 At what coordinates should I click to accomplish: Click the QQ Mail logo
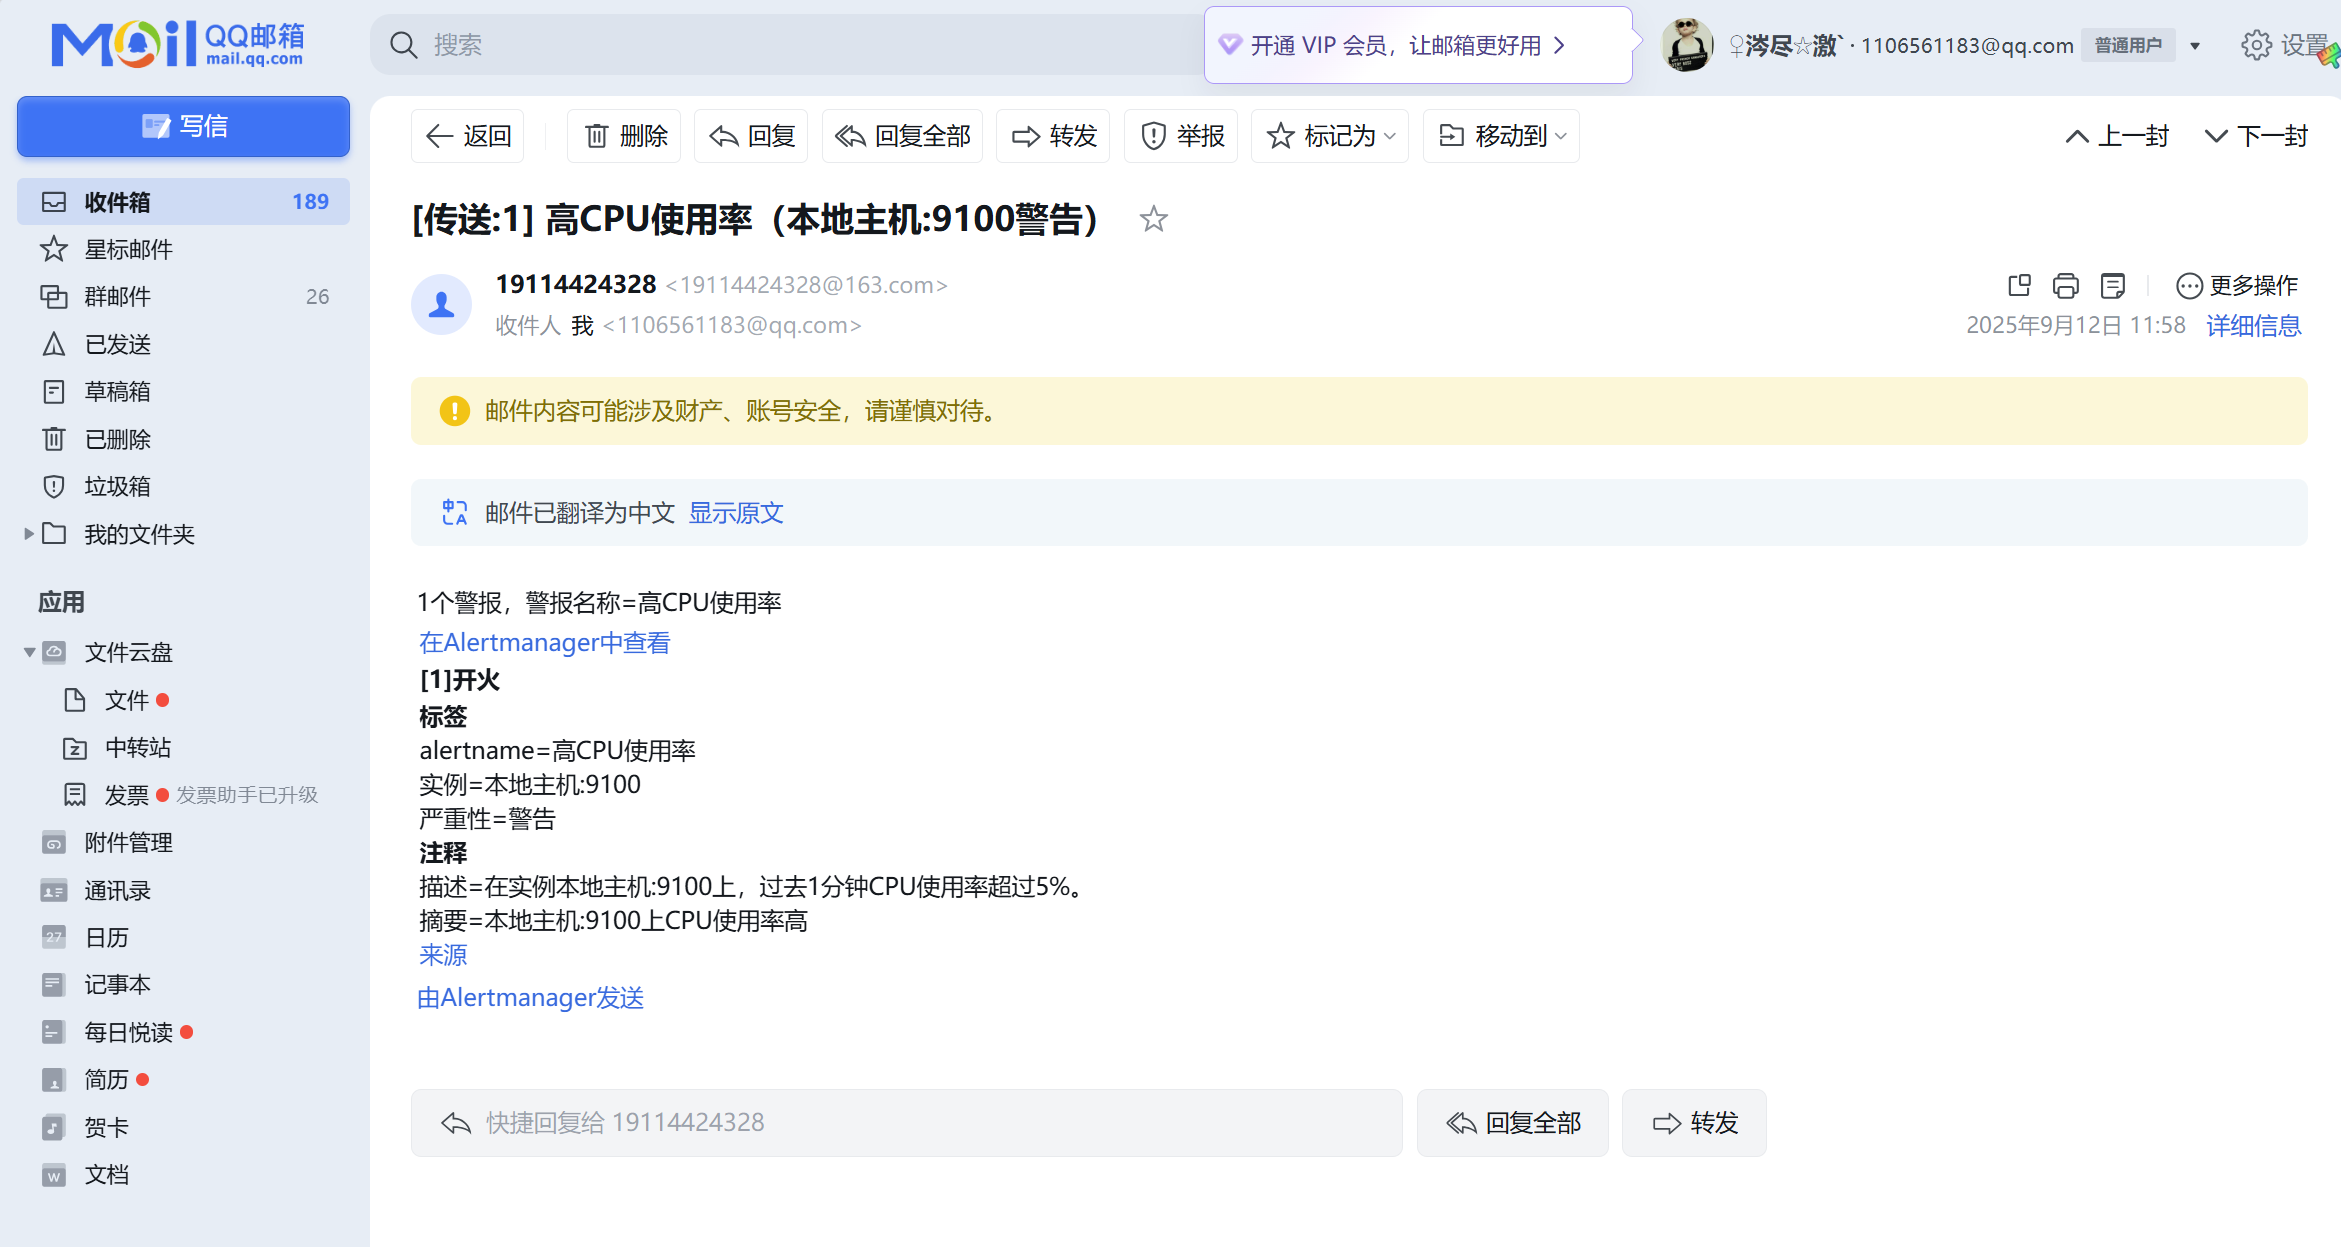(178, 44)
